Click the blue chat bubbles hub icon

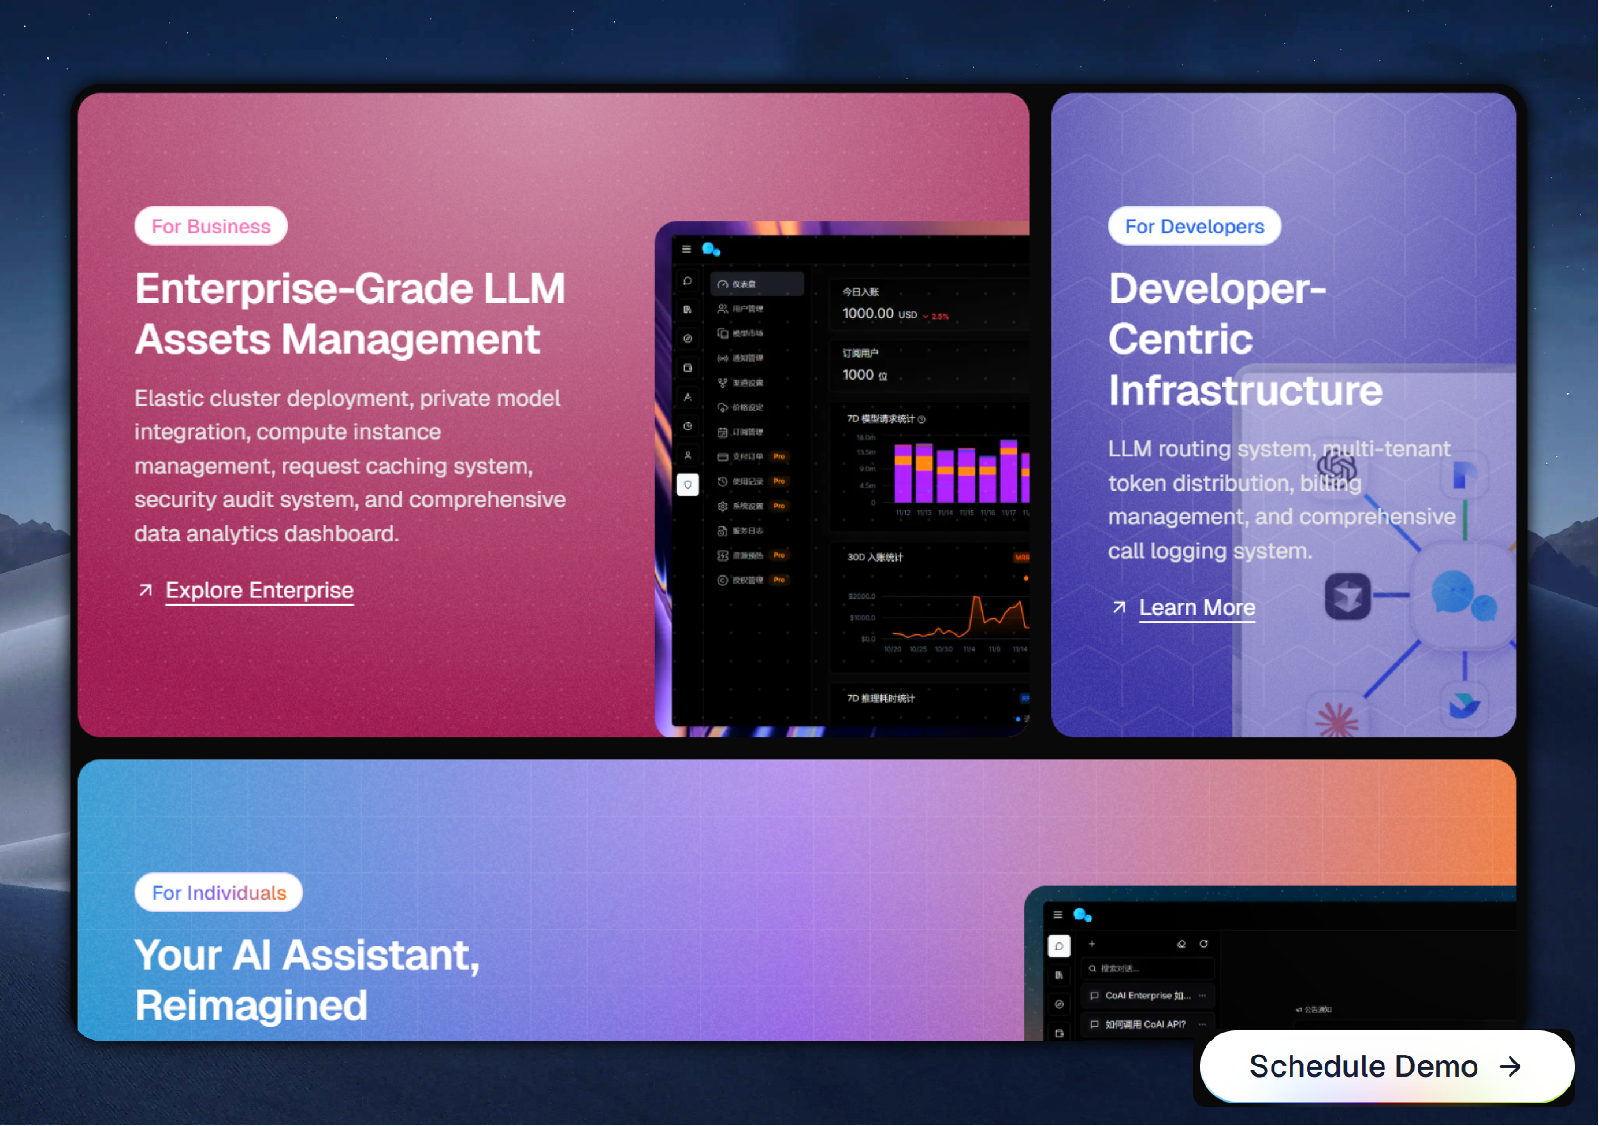[1462, 596]
